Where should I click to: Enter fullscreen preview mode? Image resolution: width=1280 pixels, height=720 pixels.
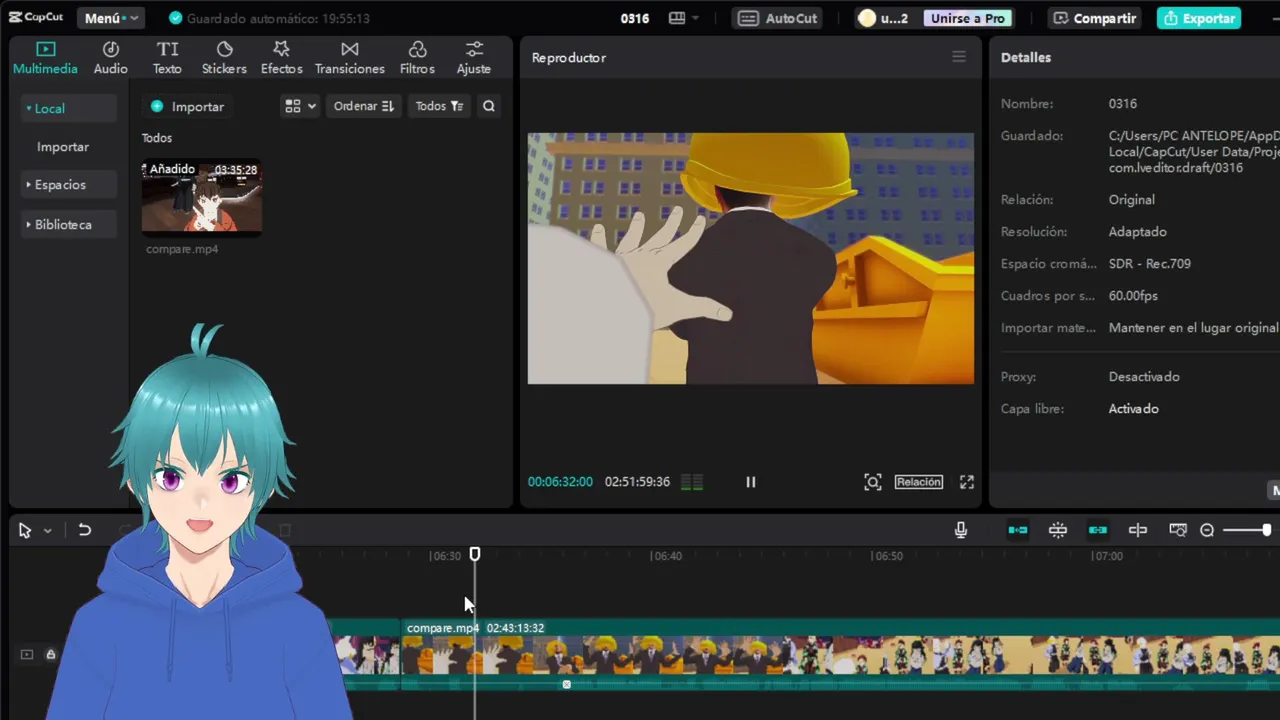pyautogui.click(x=967, y=482)
